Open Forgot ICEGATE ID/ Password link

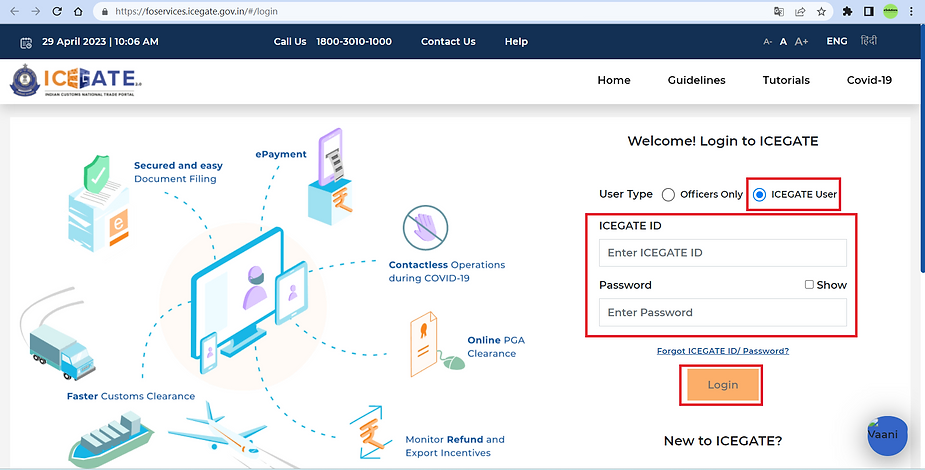[723, 351]
